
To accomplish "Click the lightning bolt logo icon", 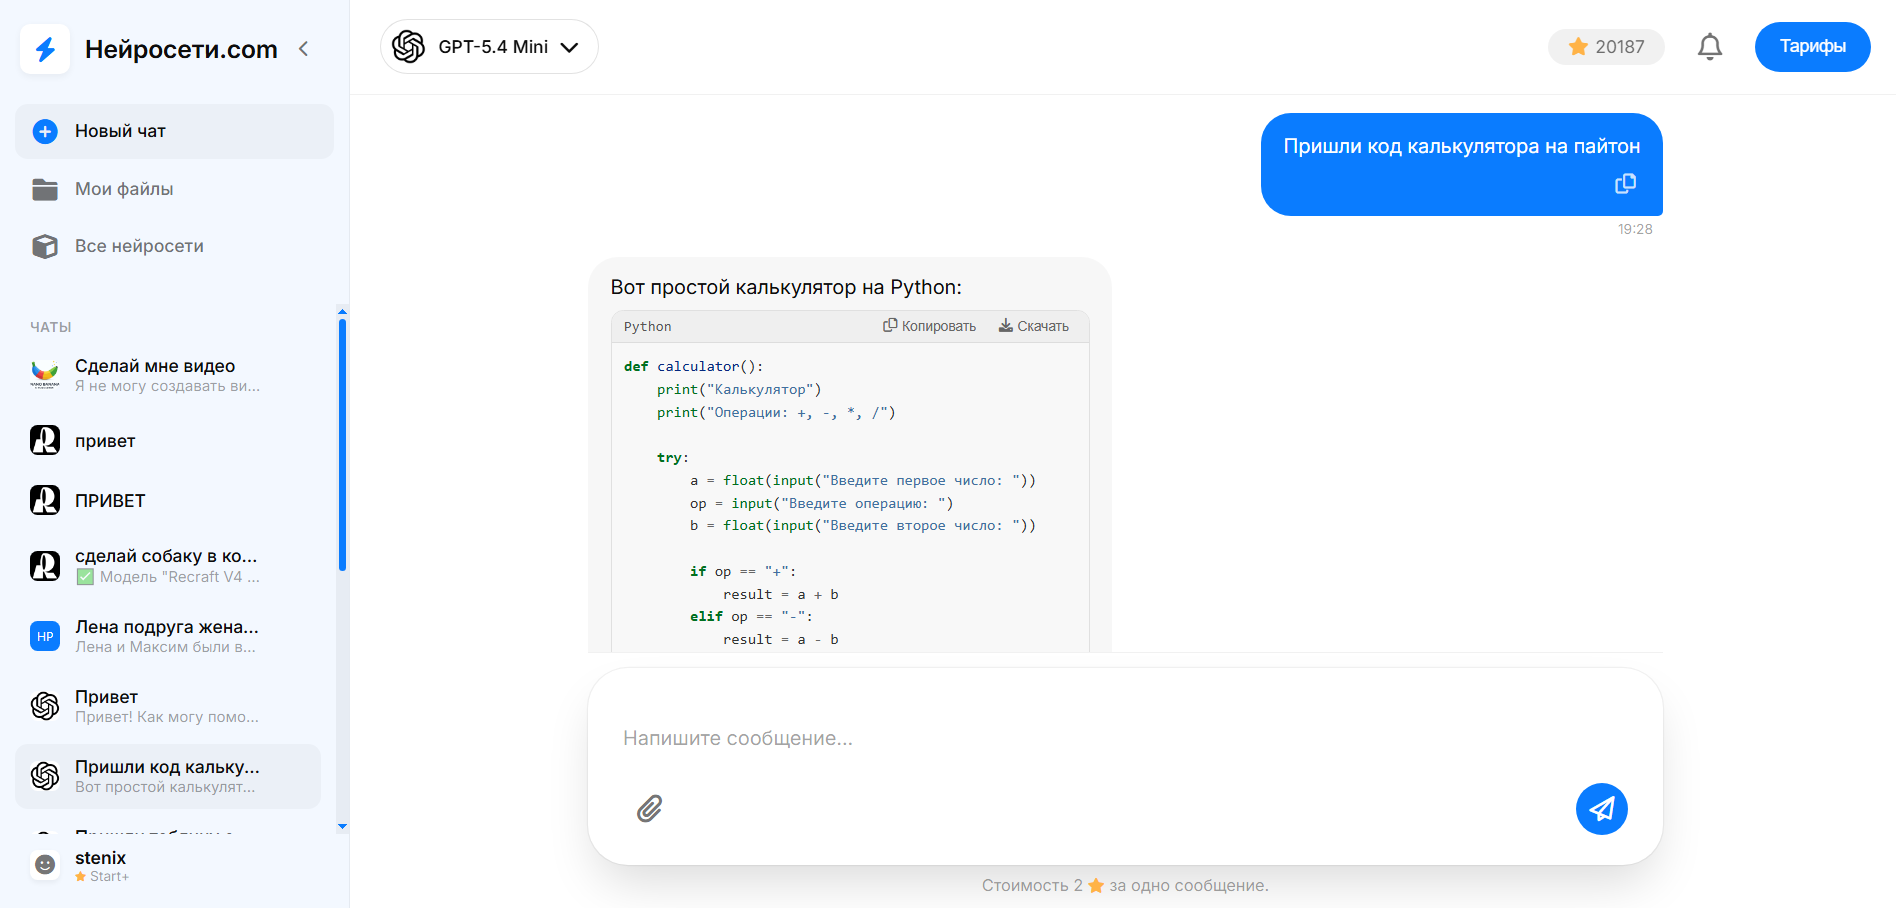I will pos(45,49).
